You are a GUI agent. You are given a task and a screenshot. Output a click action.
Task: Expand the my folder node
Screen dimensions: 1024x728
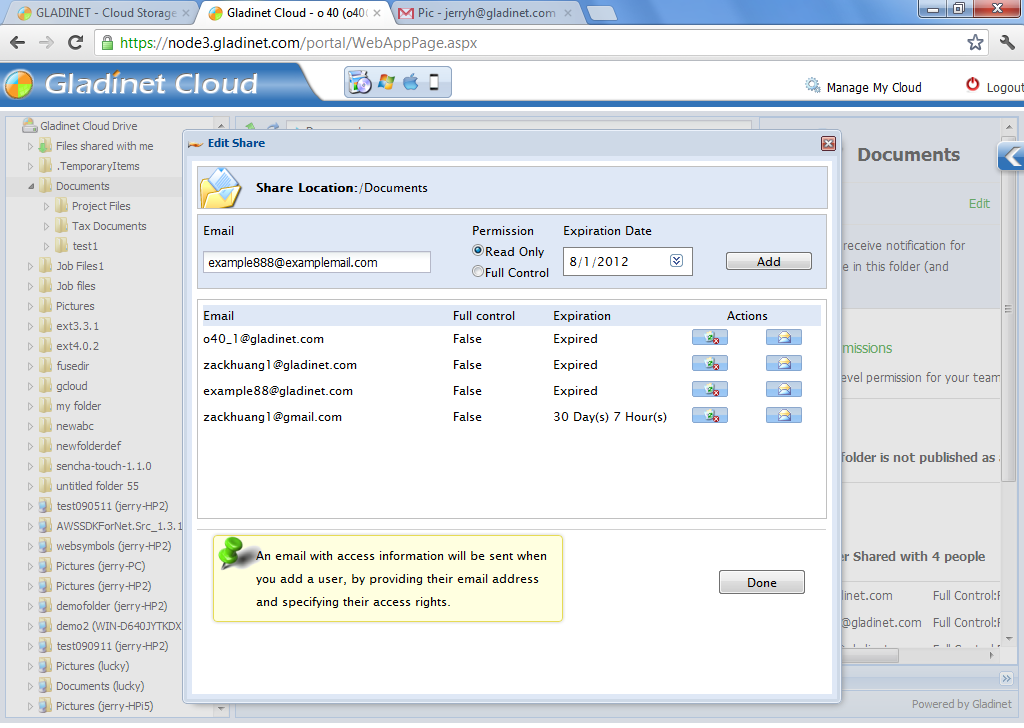pyautogui.click(x=30, y=406)
